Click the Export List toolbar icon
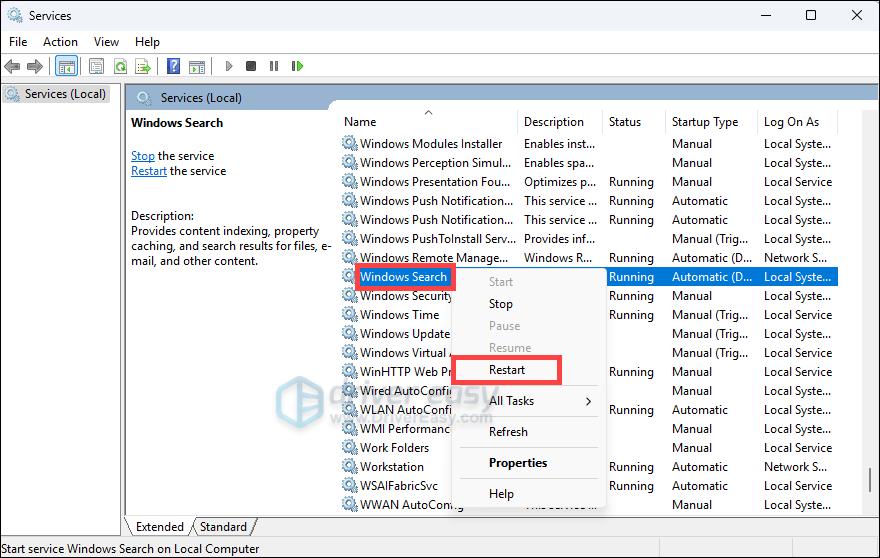The width and height of the screenshot is (880, 558). pyautogui.click(x=143, y=66)
